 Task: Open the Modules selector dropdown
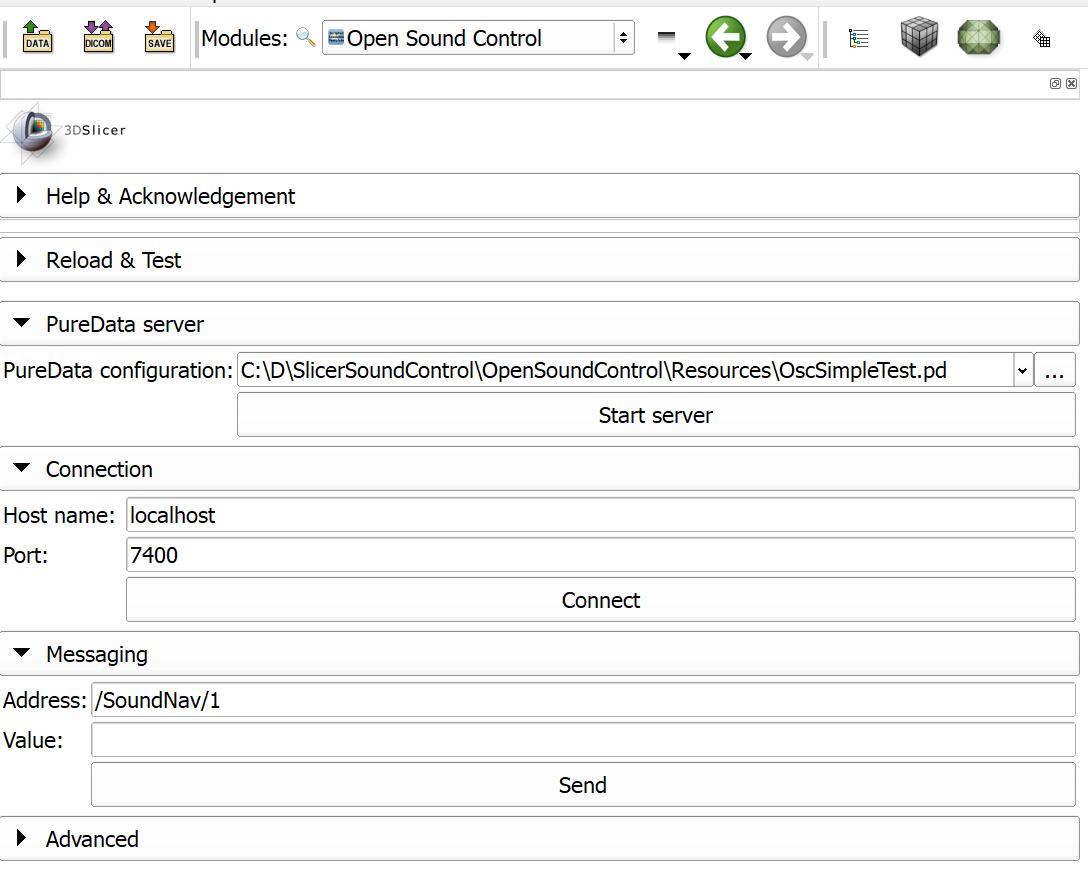coord(478,38)
